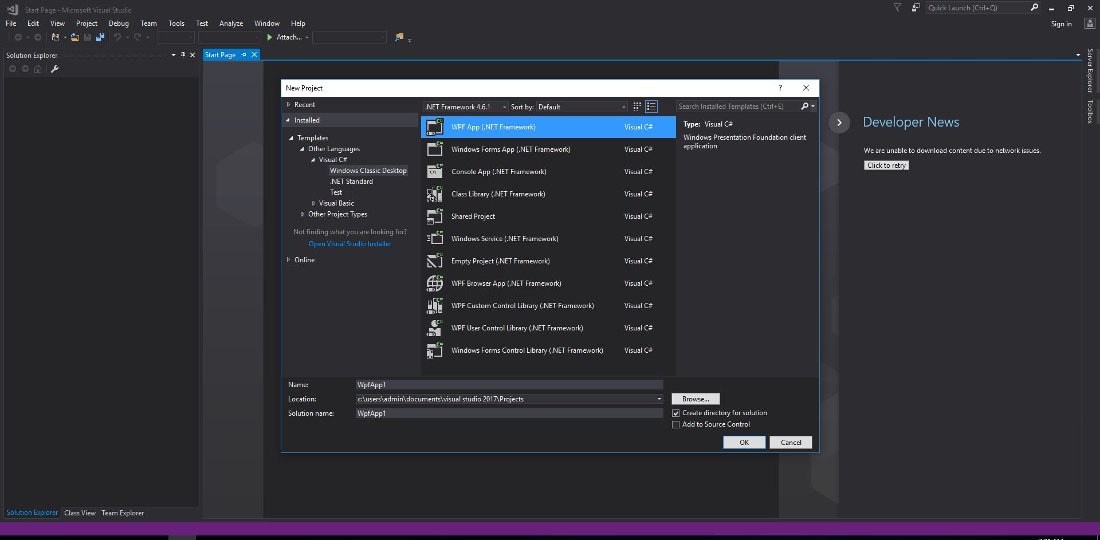Collapse the Visual C# tree node
The height and width of the screenshot is (540, 1100).
(x=314, y=160)
